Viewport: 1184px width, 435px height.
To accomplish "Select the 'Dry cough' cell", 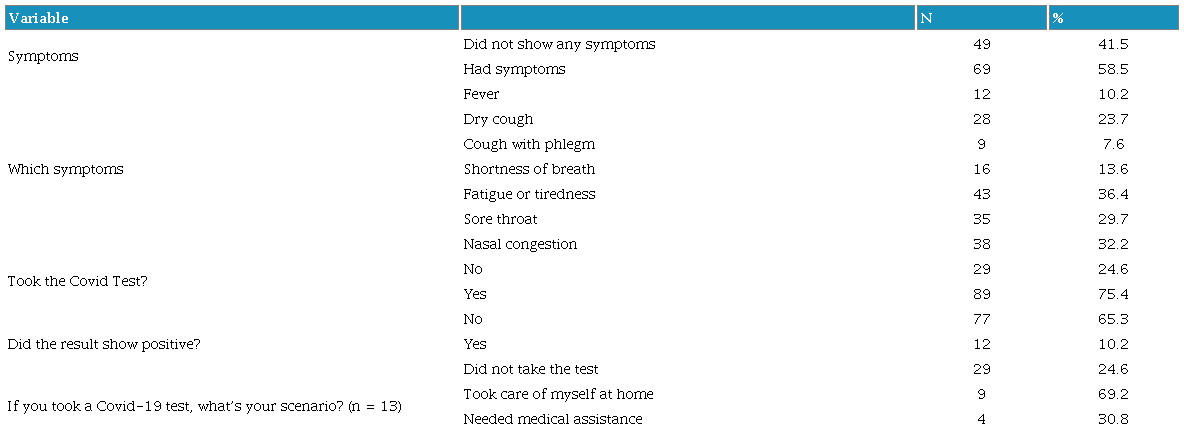I will (x=498, y=119).
